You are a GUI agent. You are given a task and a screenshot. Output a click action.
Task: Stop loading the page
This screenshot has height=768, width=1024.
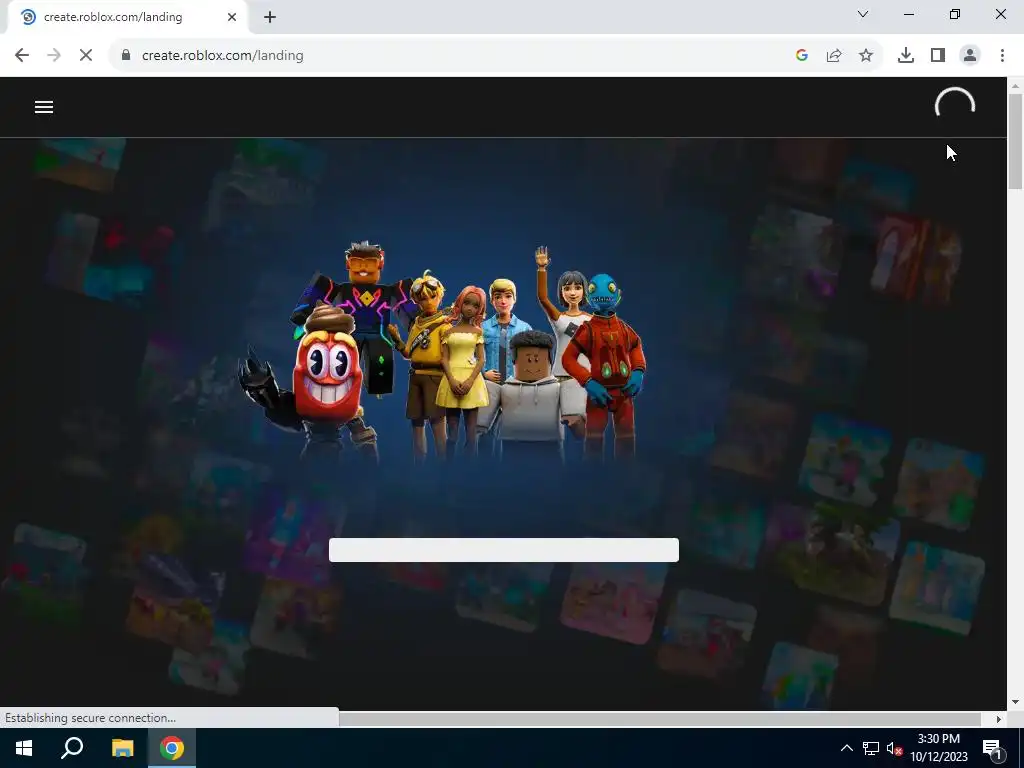click(86, 56)
